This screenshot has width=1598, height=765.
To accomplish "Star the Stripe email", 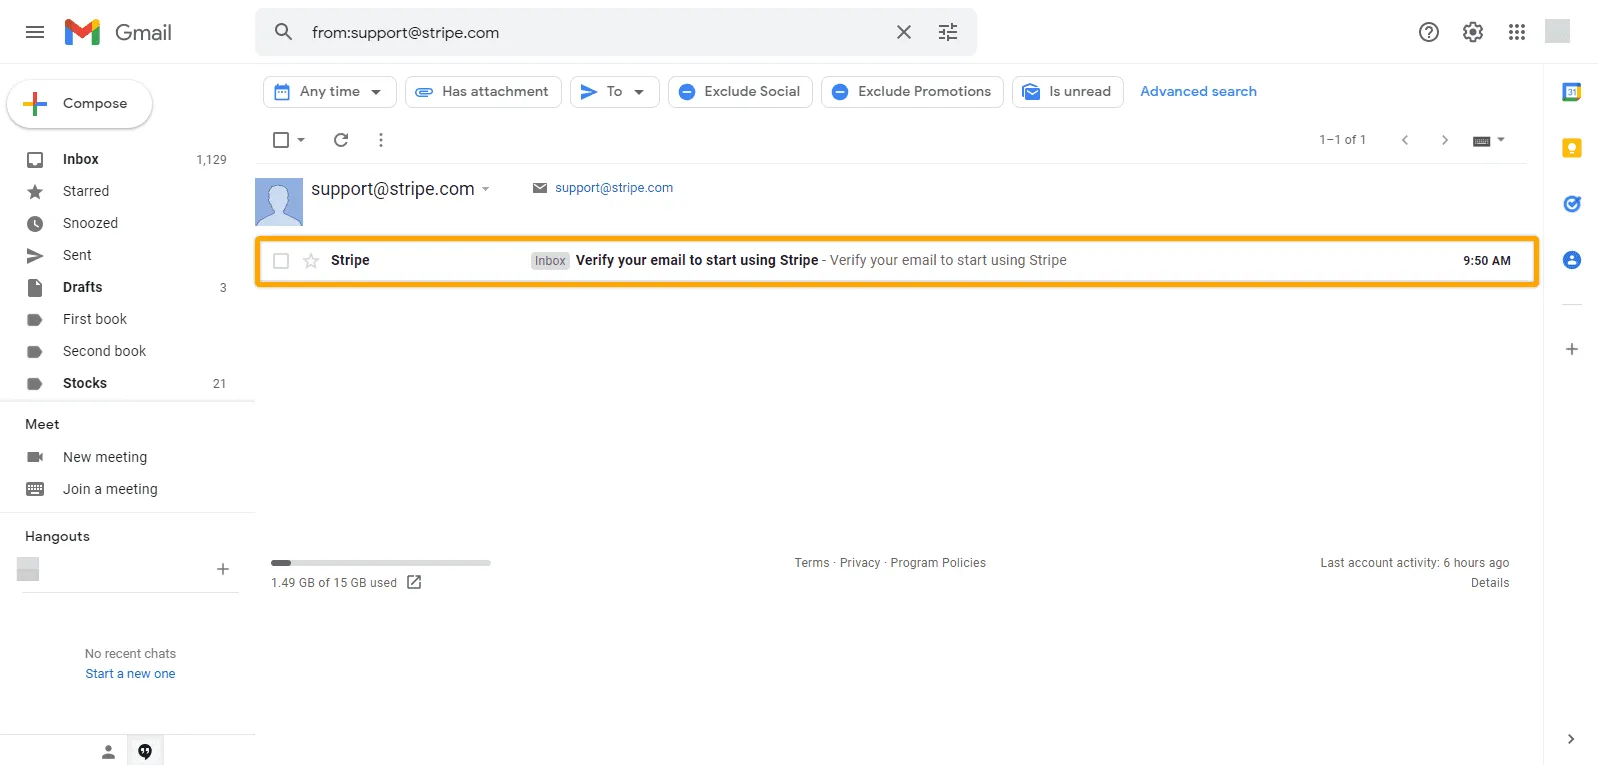I will 311,261.
